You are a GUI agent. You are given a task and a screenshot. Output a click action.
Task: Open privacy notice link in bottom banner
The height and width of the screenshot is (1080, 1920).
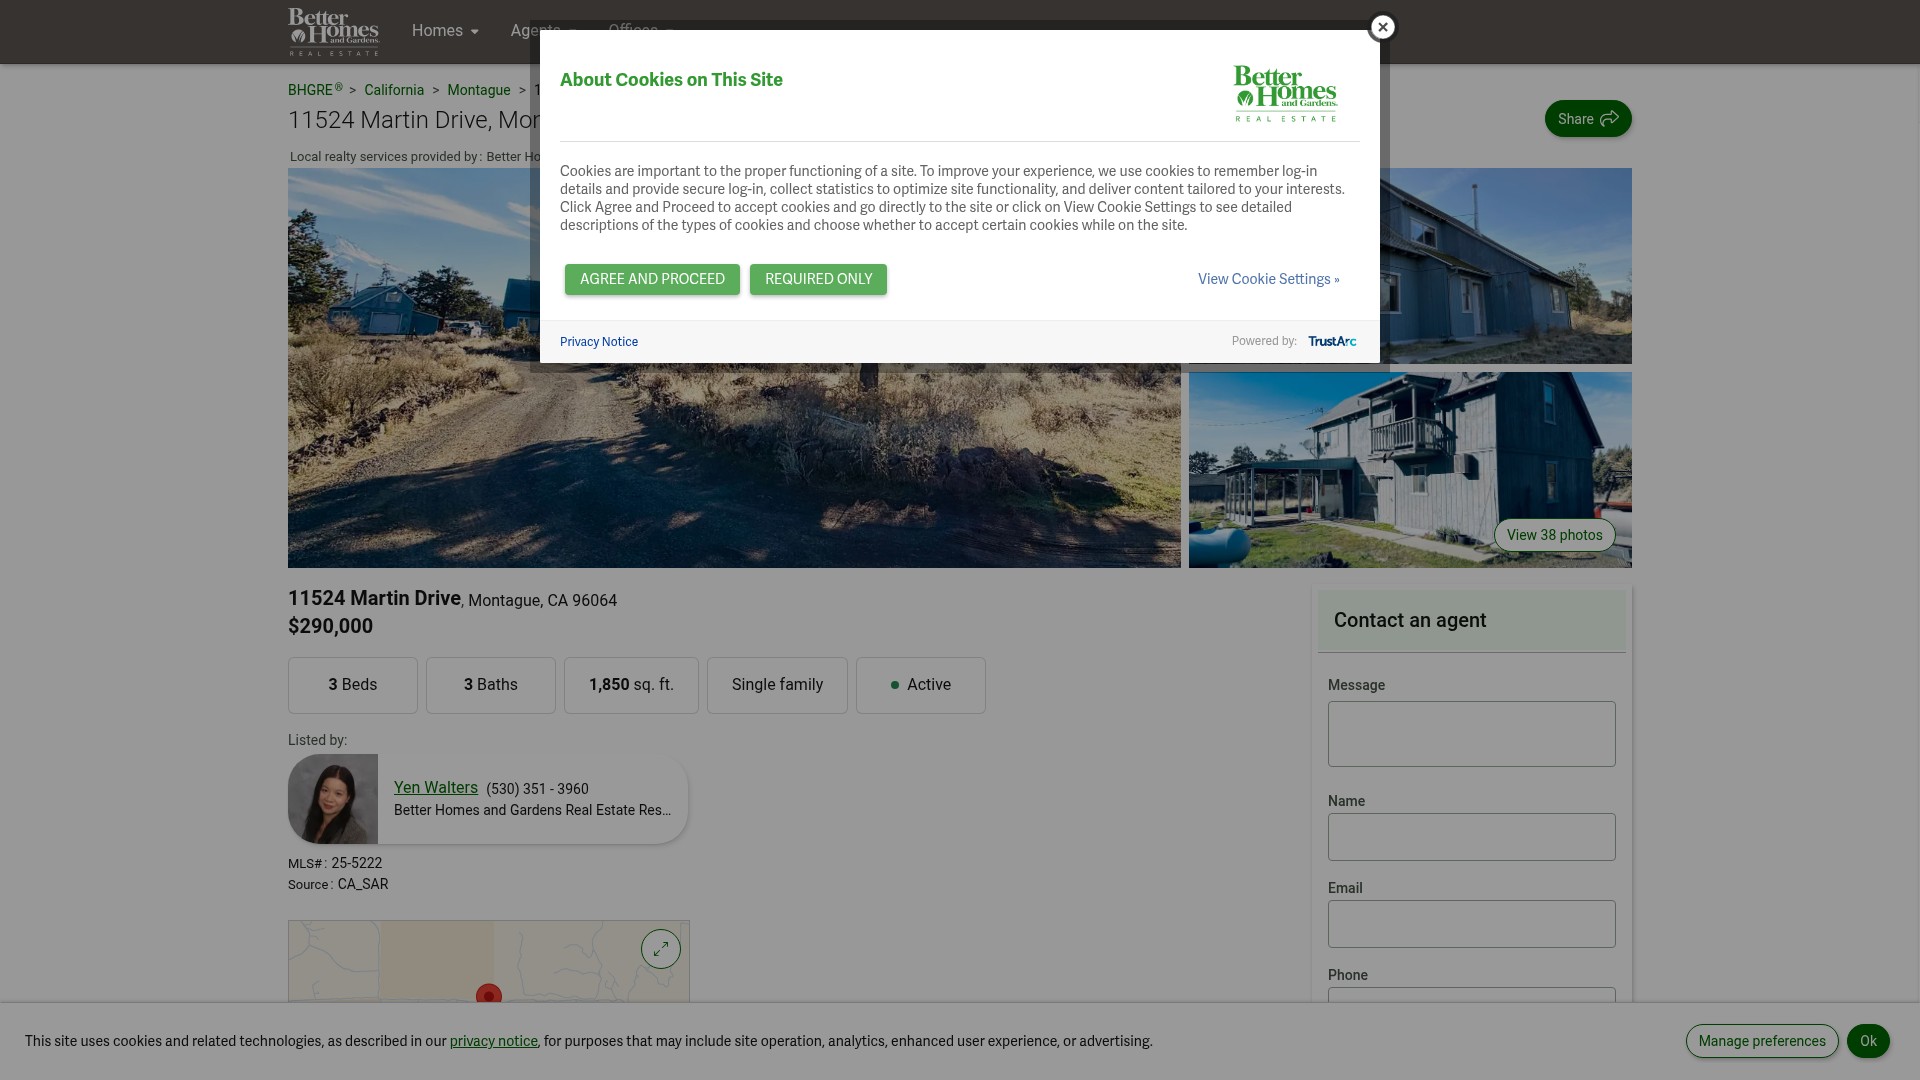[x=493, y=1041]
